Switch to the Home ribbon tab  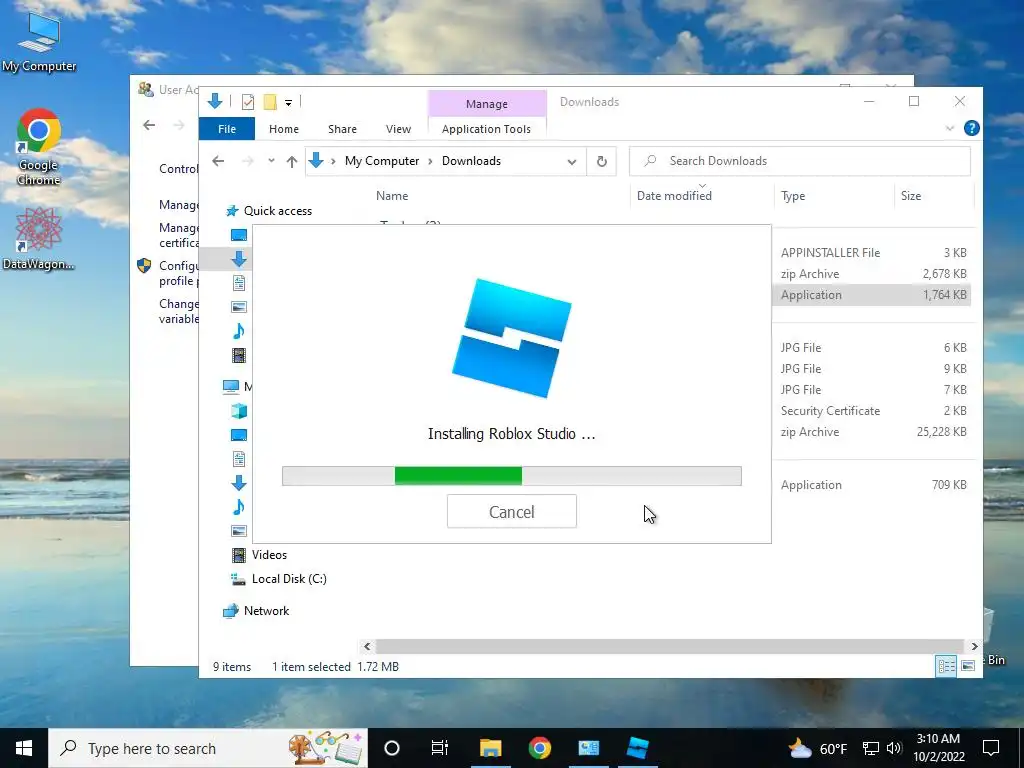(x=283, y=129)
